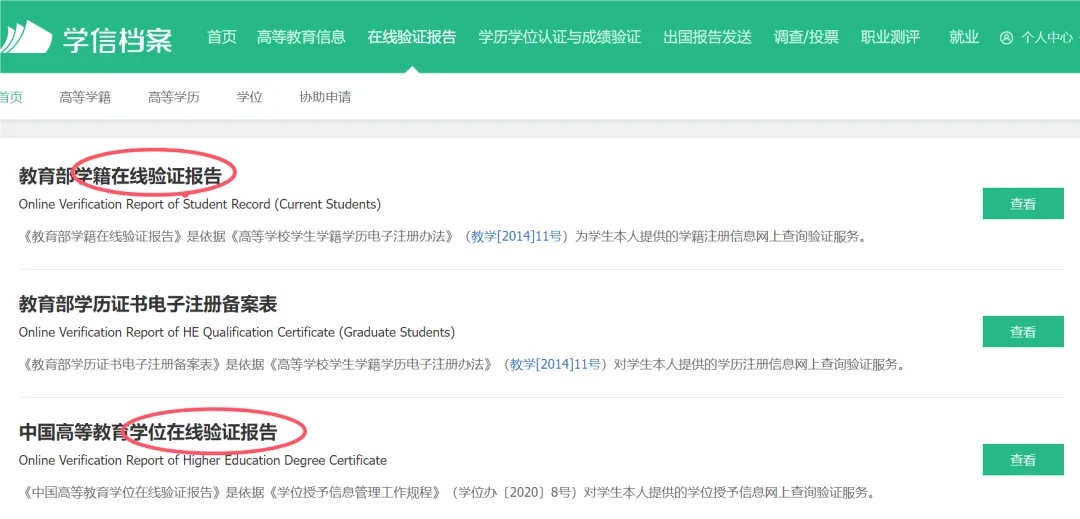
Task: Click the 学信档案 logo icon
Action: click(x=25, y=37)
